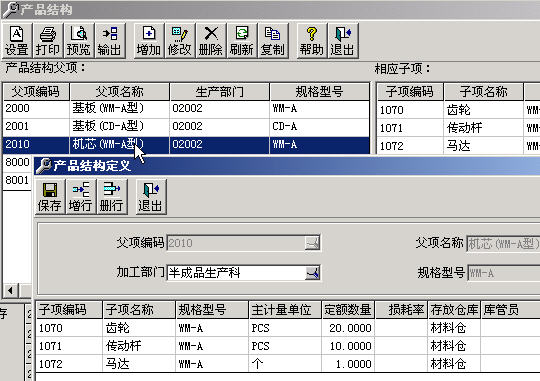This screenshot has height=381, width=540.
Task: Click 主计量单位 column header
Action: 284,310
